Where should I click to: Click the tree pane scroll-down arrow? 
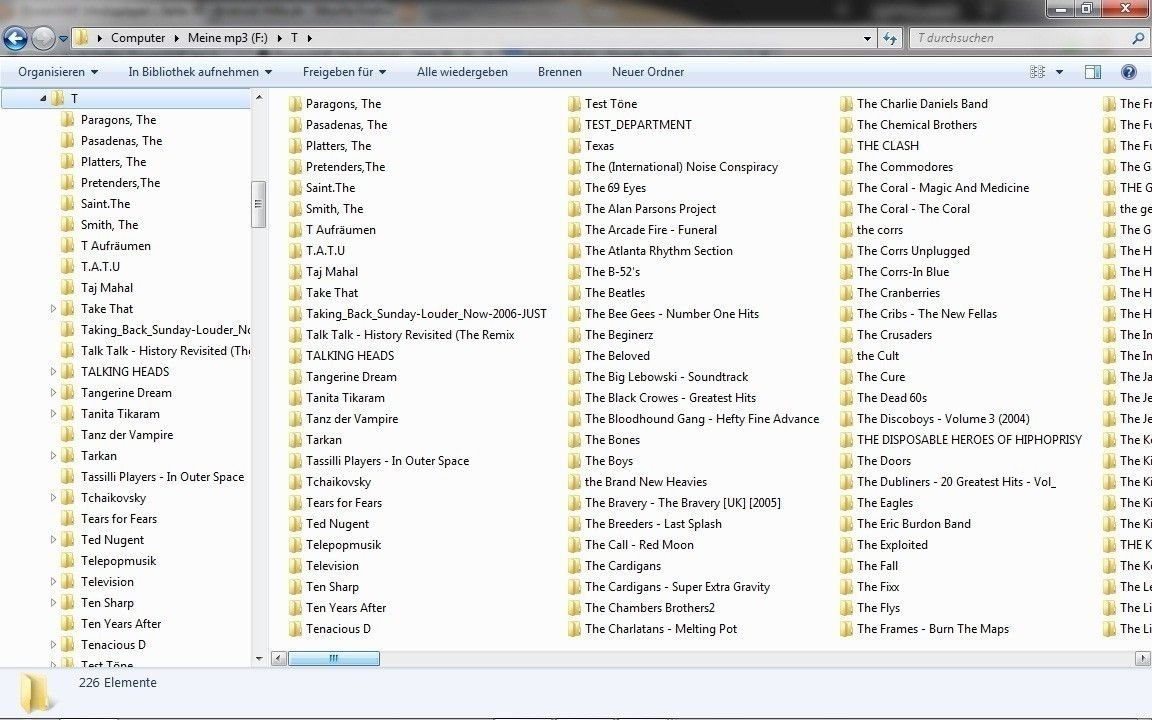coord(259,659)
